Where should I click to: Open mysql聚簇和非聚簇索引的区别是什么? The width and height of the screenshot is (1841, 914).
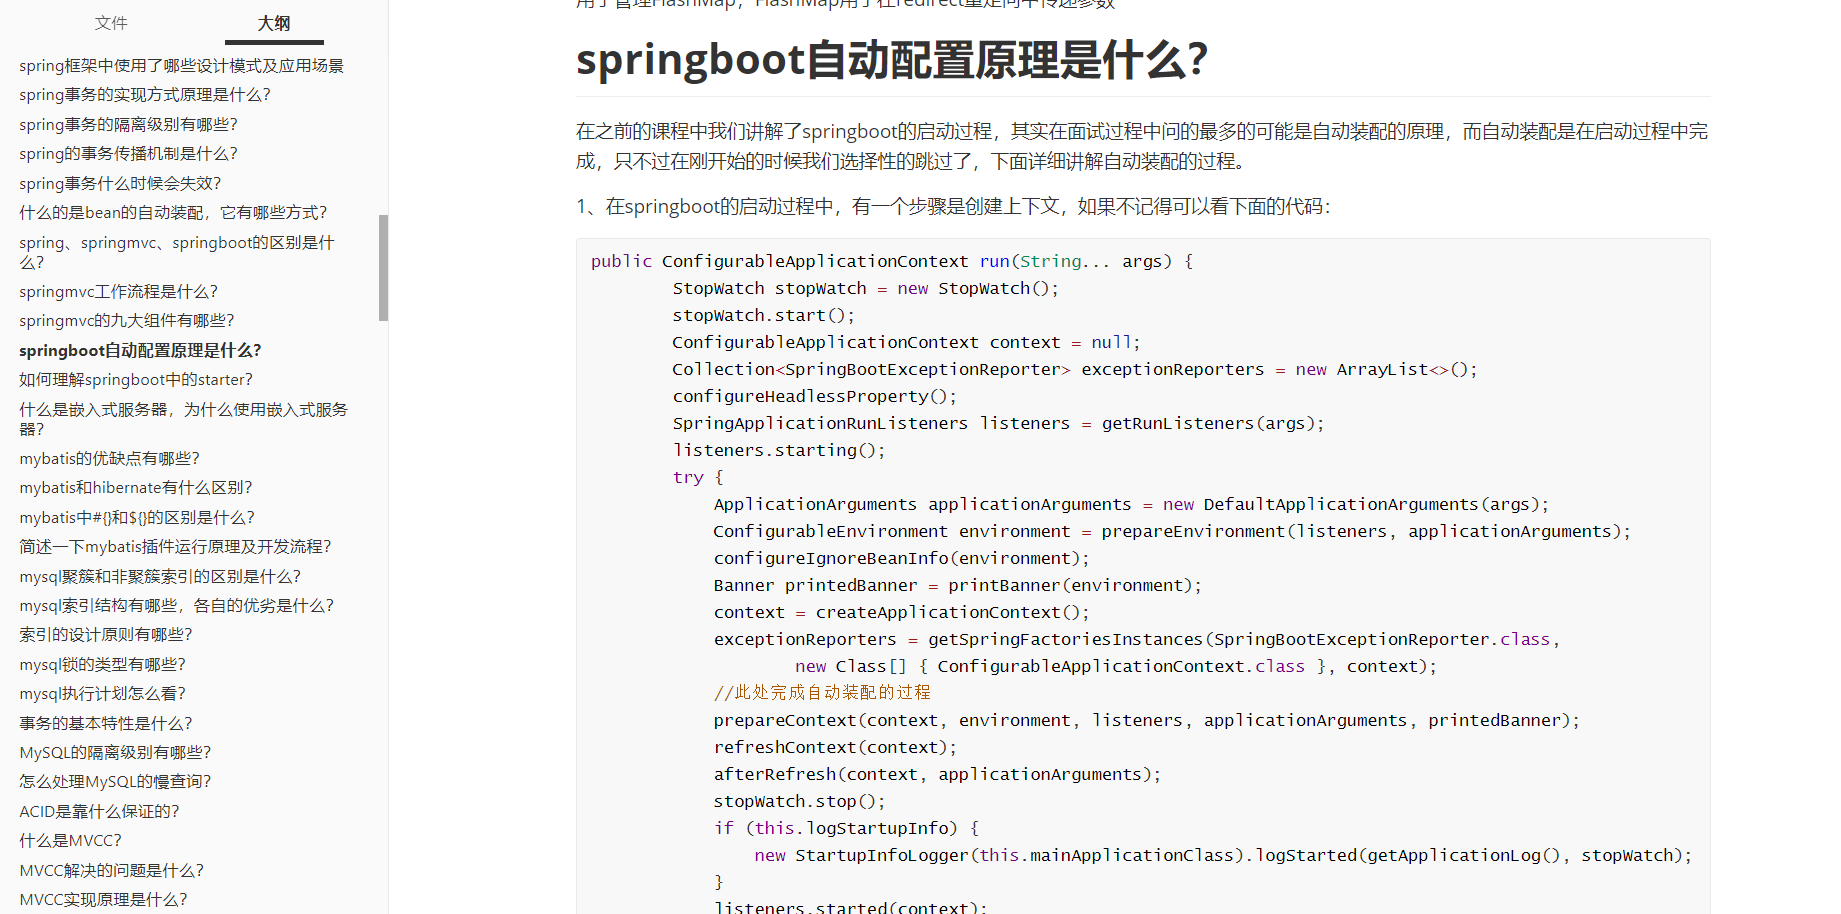click(x=160, y=577)
